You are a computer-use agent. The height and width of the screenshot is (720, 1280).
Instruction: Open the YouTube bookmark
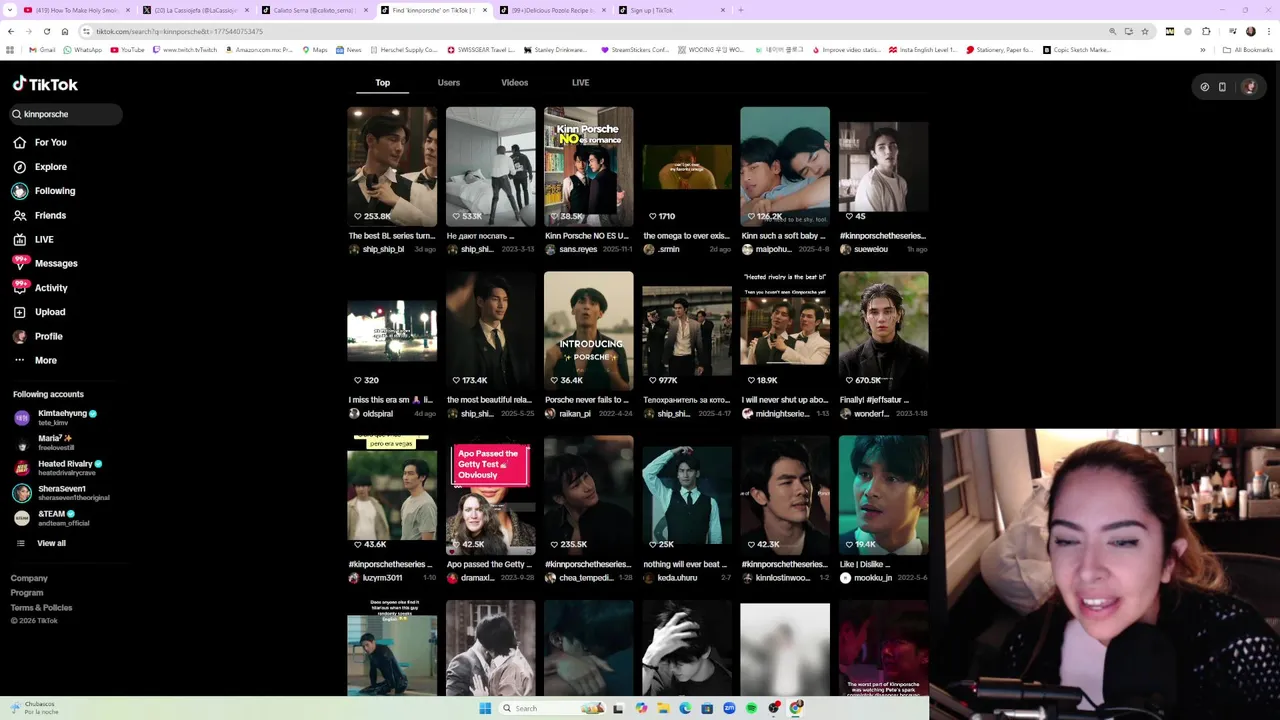click(x=127, y=49)
